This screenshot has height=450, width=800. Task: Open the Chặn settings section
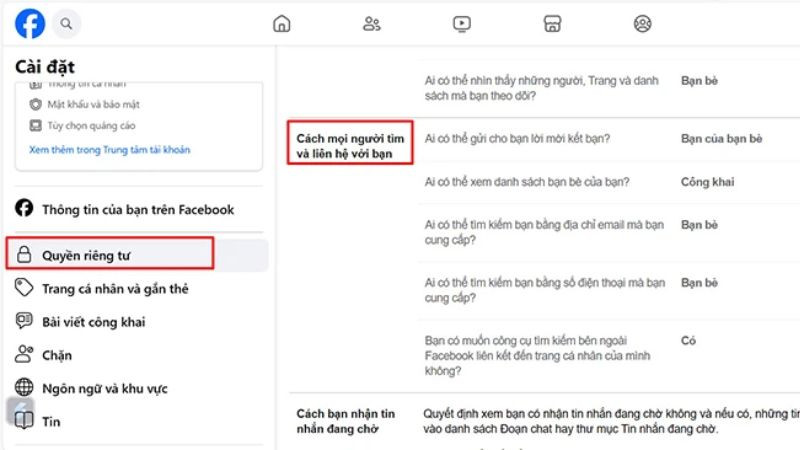click(57, 355)
